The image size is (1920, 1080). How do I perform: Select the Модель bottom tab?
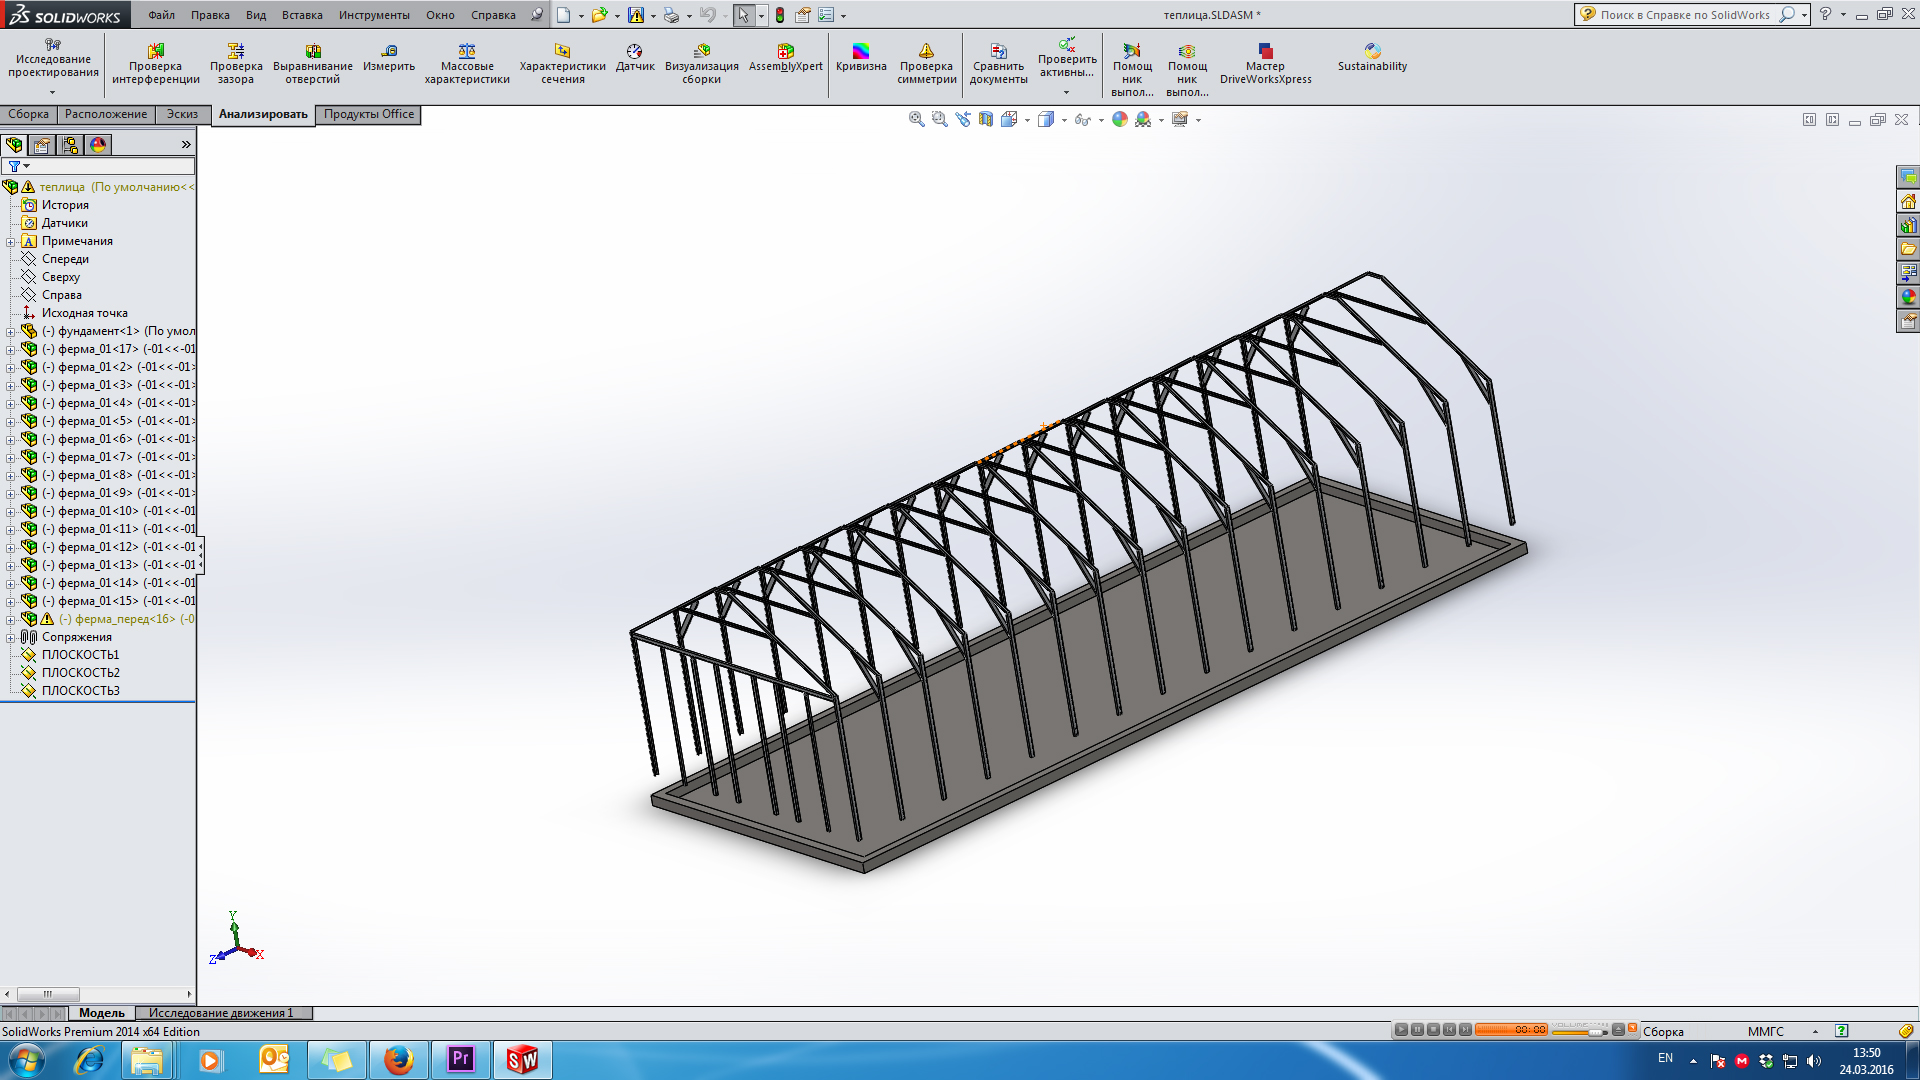pyautogui.click(x=102, y=1013)
